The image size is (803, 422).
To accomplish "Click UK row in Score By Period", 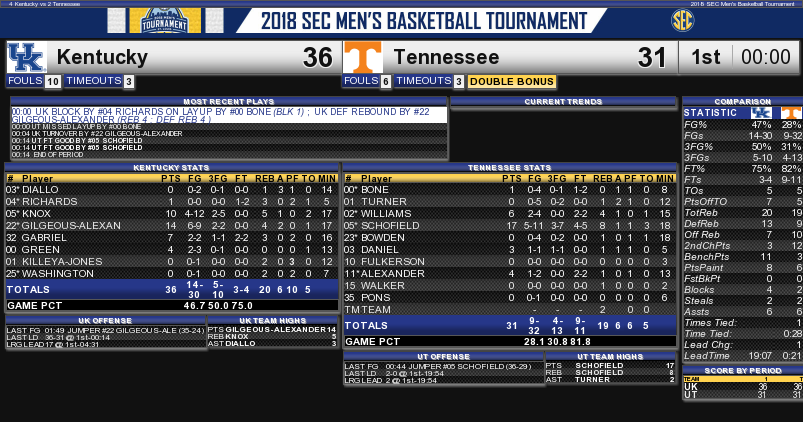I will click(743, 387).
